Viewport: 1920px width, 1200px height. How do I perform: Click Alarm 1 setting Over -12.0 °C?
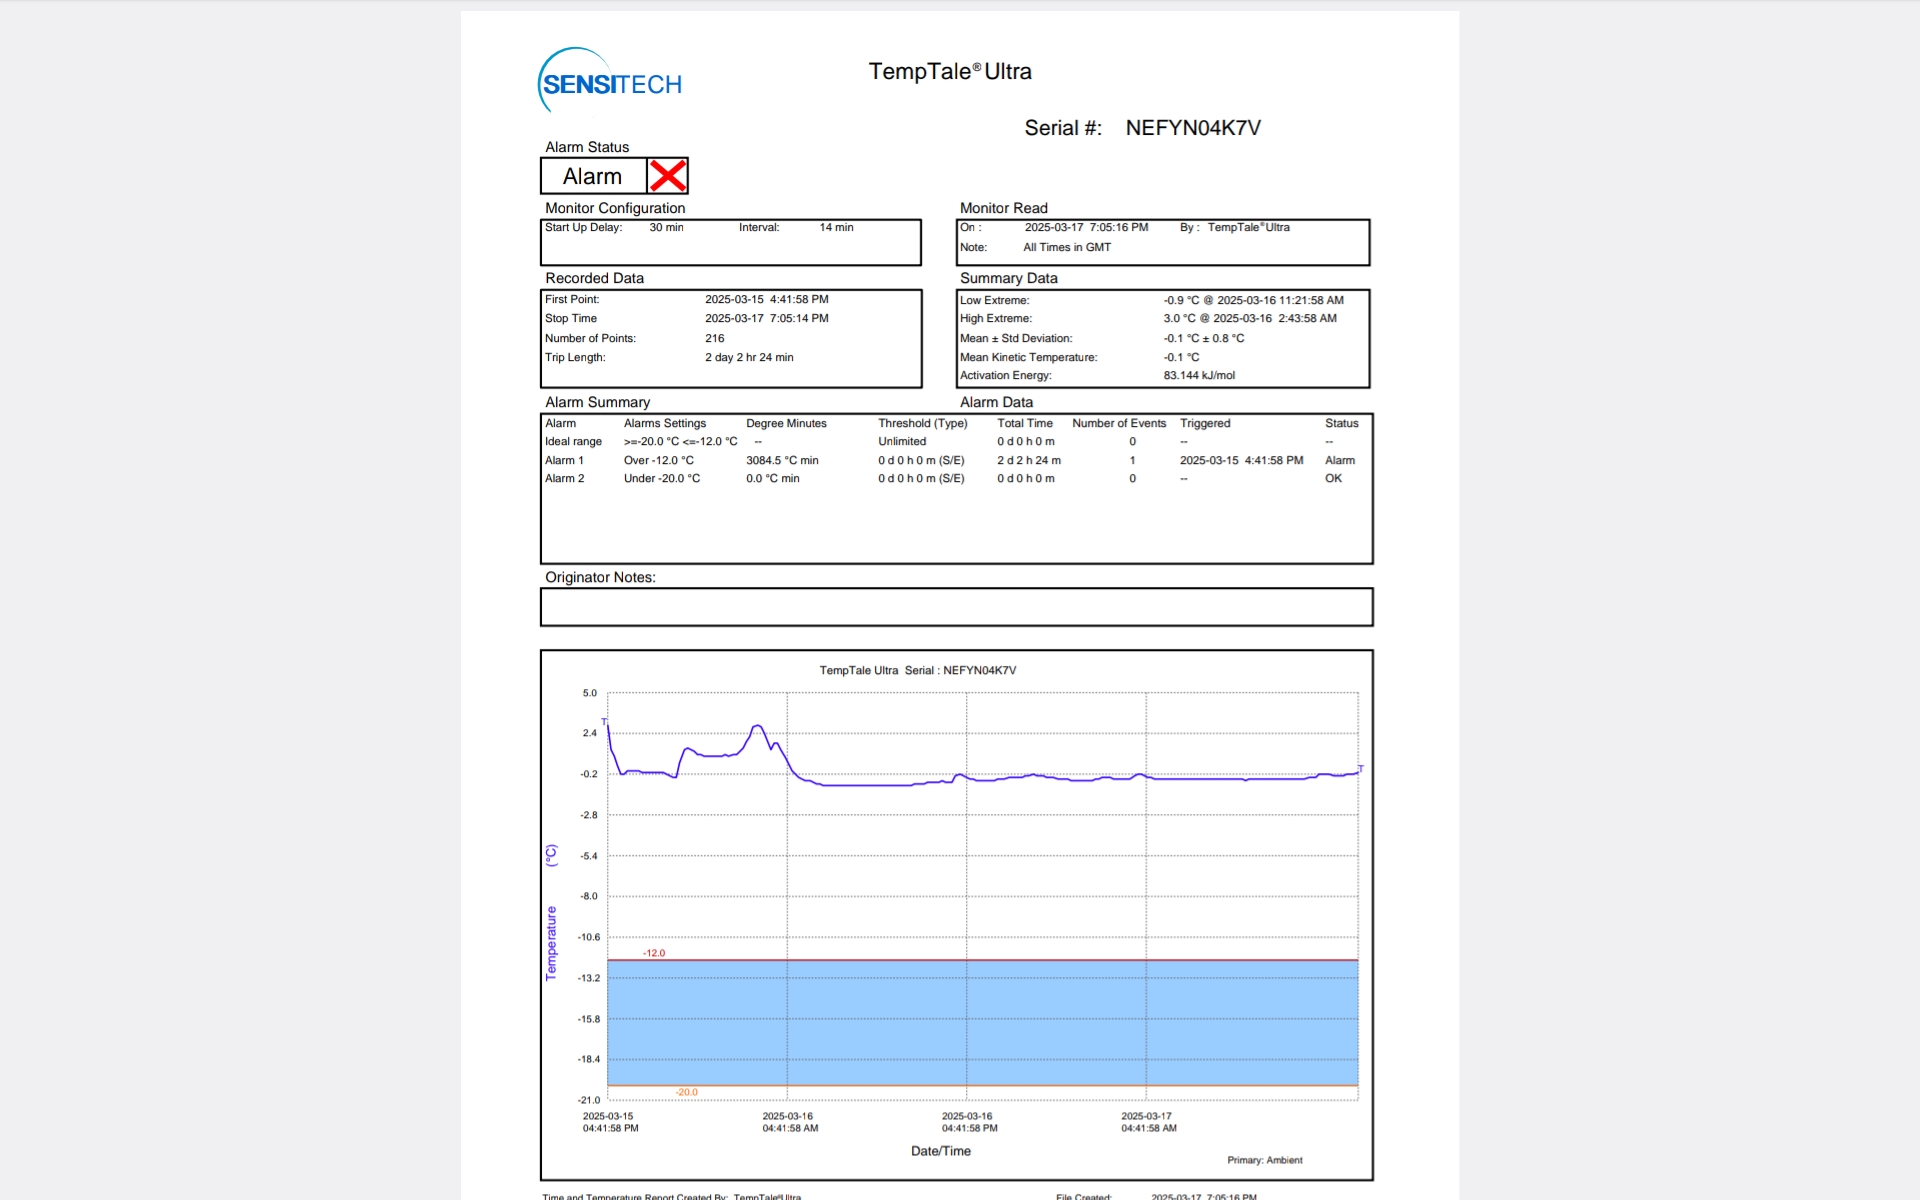coord(658,460)
